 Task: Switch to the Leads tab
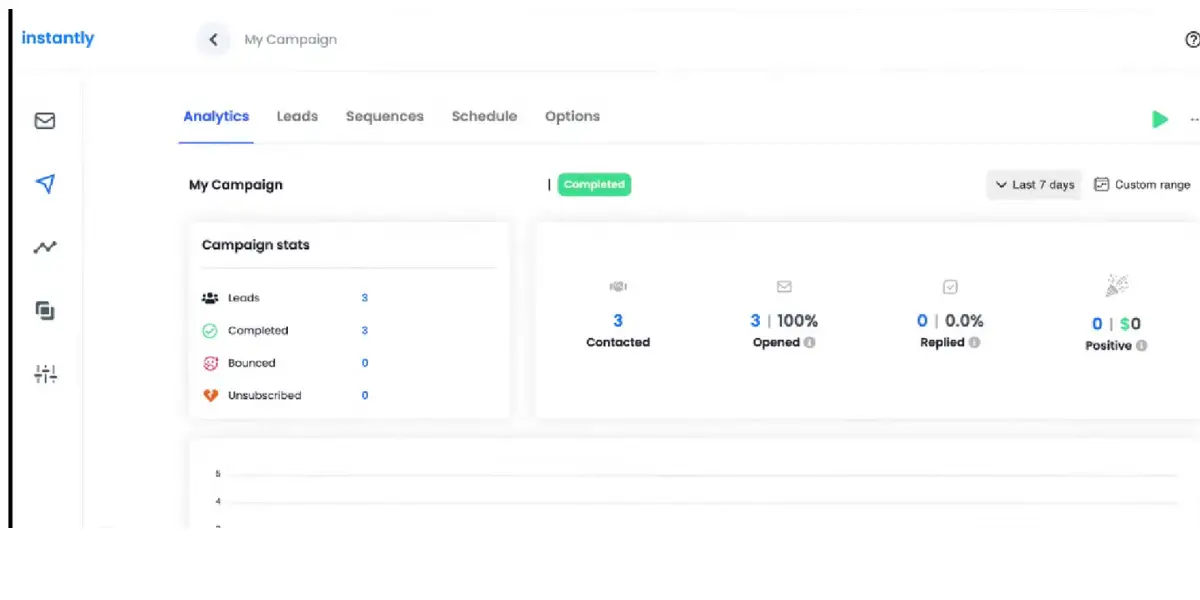click(297, 117)
